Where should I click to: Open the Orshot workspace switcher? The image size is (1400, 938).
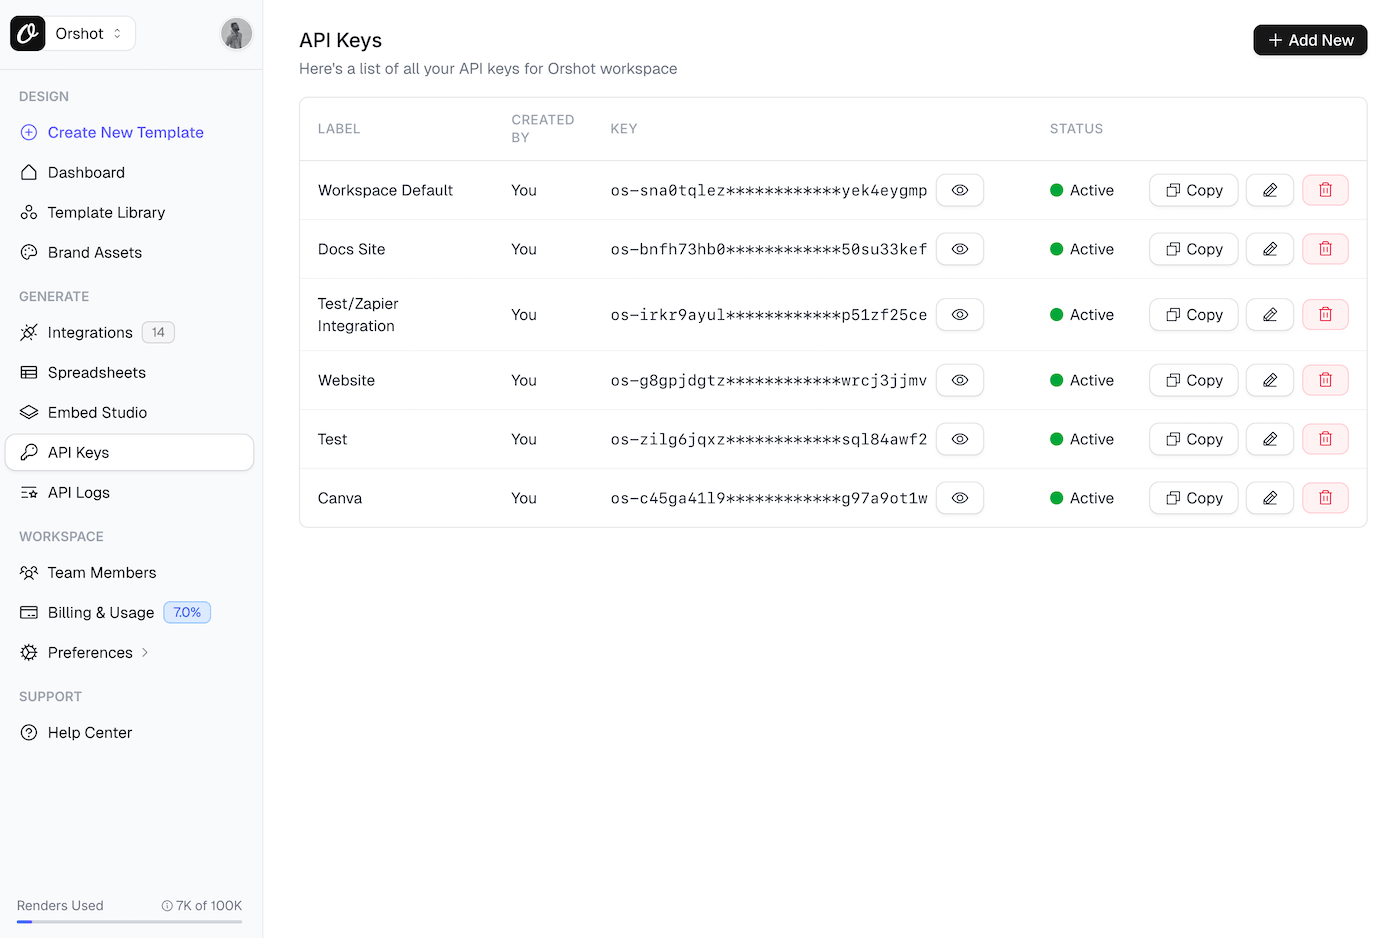(89, 34)
